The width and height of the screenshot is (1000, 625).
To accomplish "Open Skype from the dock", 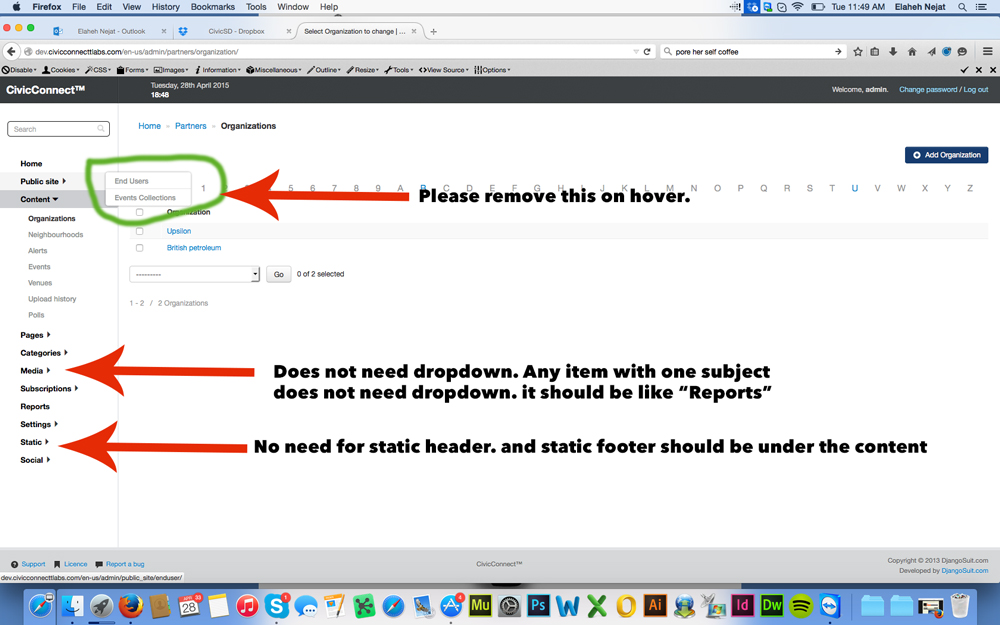I will [276, 605].
